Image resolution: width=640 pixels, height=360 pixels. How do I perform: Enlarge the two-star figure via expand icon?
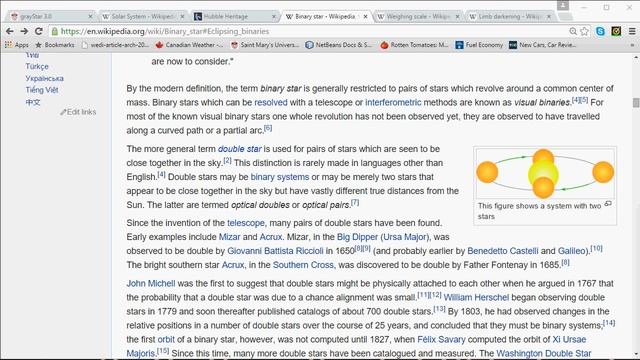pos(608,204)
